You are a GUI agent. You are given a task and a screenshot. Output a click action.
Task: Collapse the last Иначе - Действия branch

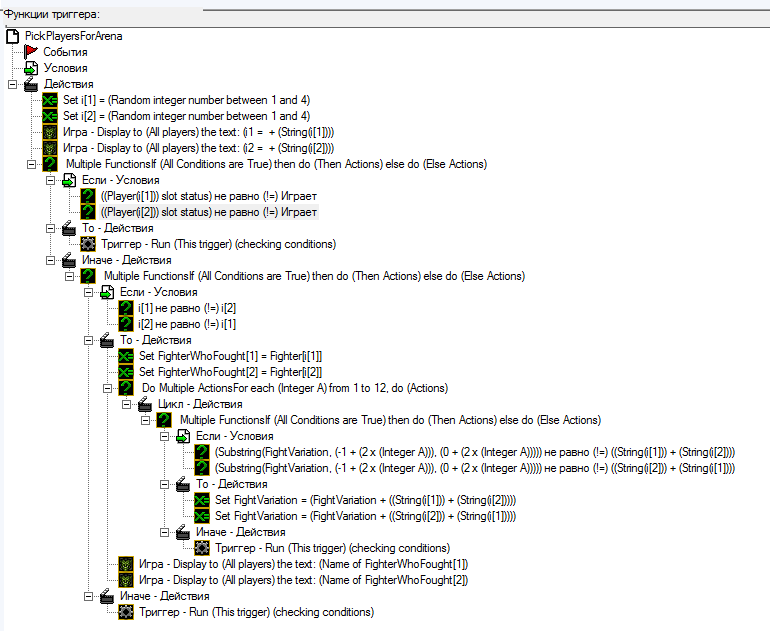(x=88, y=596)
